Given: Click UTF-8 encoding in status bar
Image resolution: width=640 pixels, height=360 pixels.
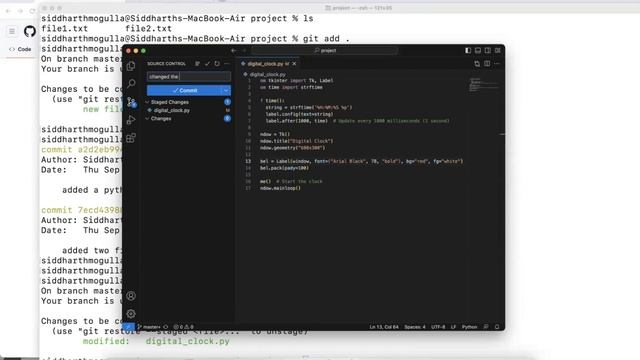Looking at the screenshot, I should tap(438, 327).
